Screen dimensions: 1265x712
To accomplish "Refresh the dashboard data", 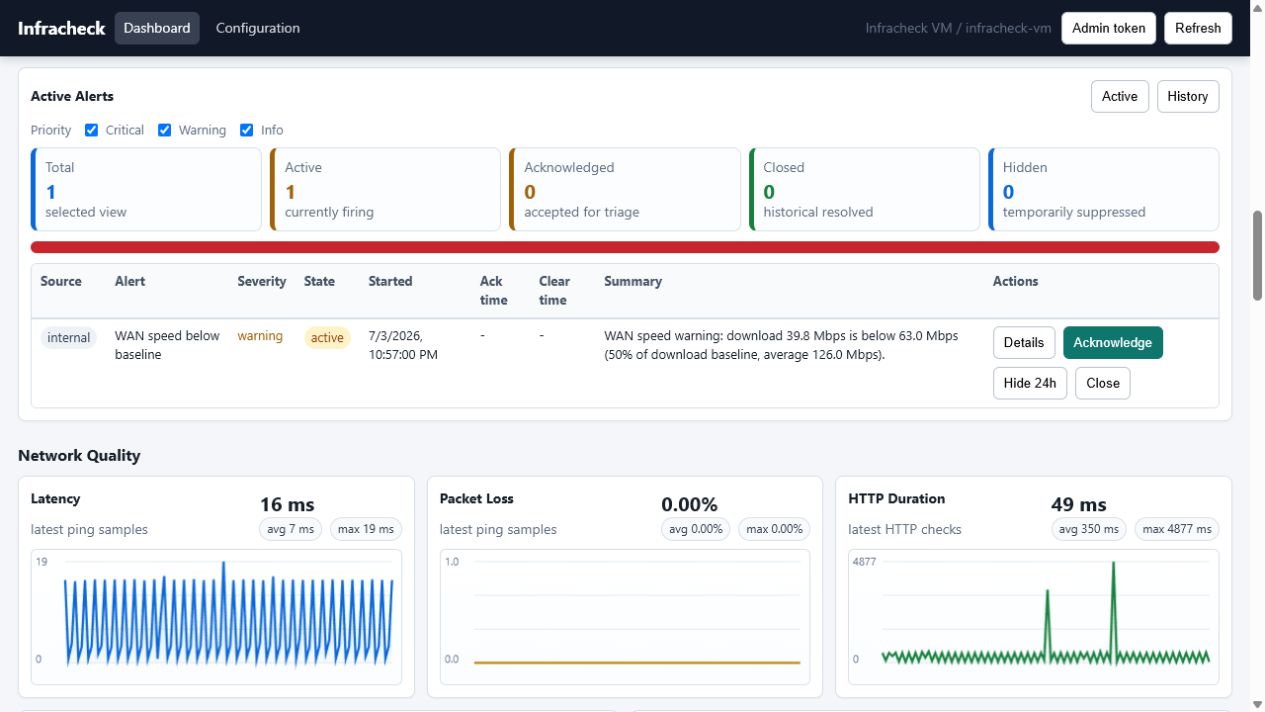I will click(x=1198, y=28).
